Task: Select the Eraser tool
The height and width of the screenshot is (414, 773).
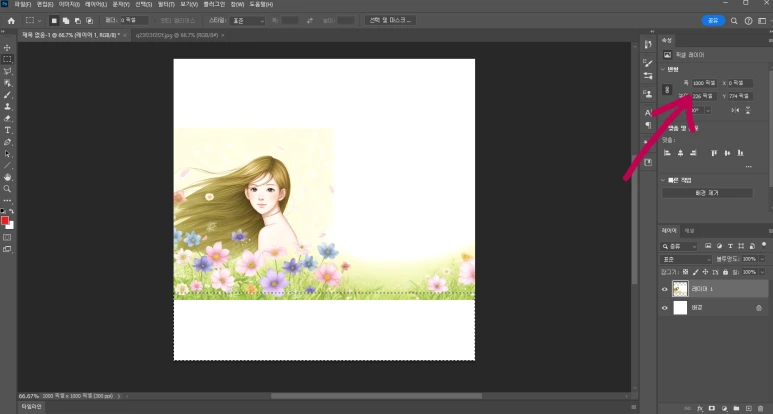Action: pyautogui.click(x=7, y=118)
